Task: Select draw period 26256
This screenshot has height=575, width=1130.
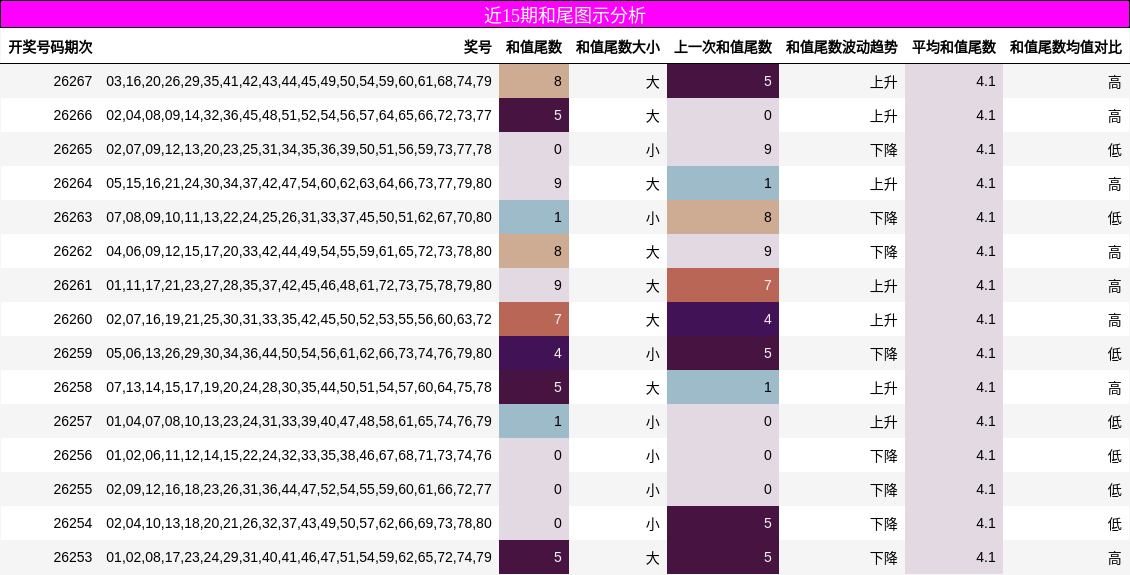Action: tap(73, 455)
